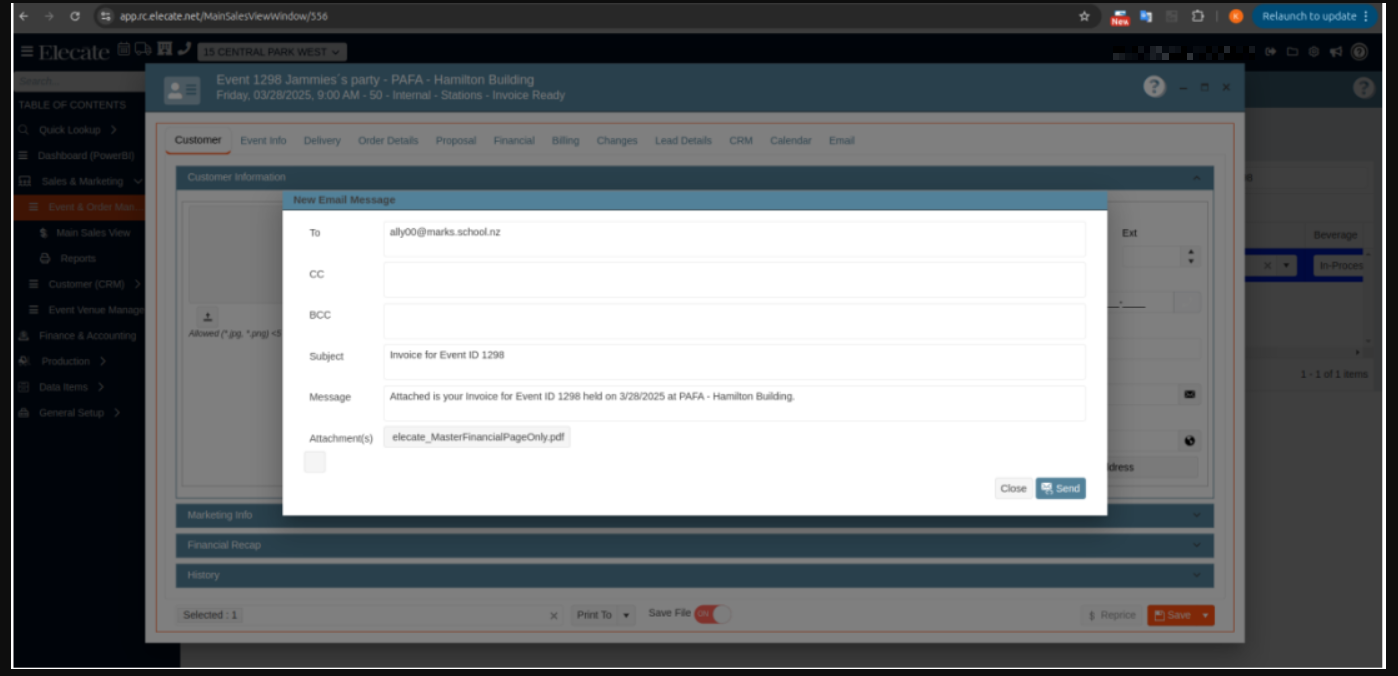The image size is (1398, 676).
Task: Close the New Email Message dialog
Action: 1013,488
